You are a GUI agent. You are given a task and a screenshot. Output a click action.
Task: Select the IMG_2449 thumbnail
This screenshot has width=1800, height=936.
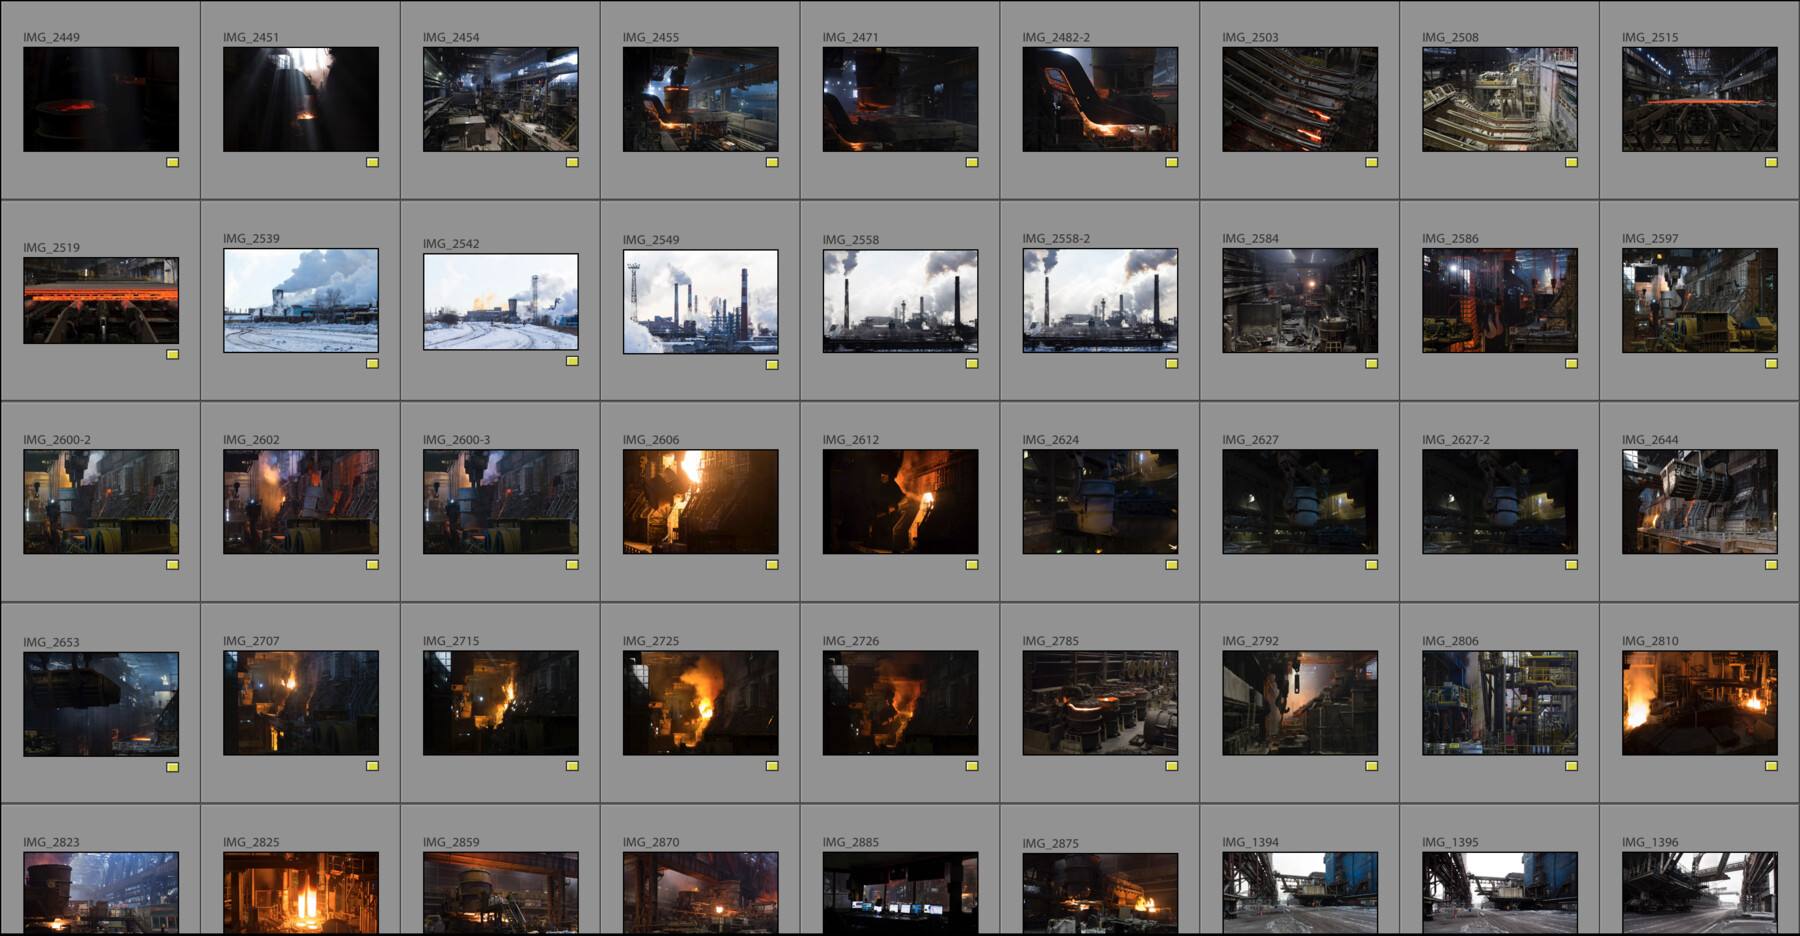[x=100, y=98]
